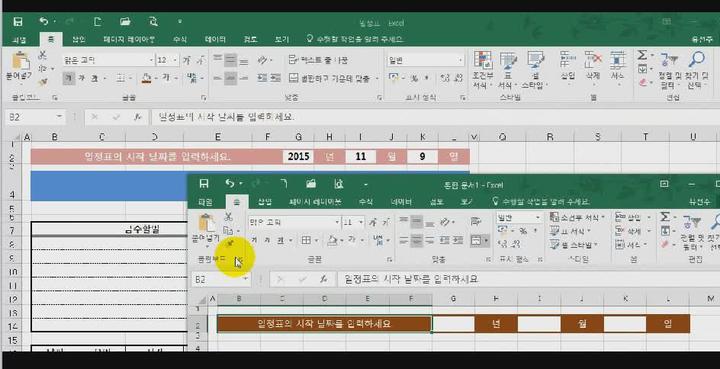Click AutoSum sigma in back window
Screen dimensions: 720x369
642,56
